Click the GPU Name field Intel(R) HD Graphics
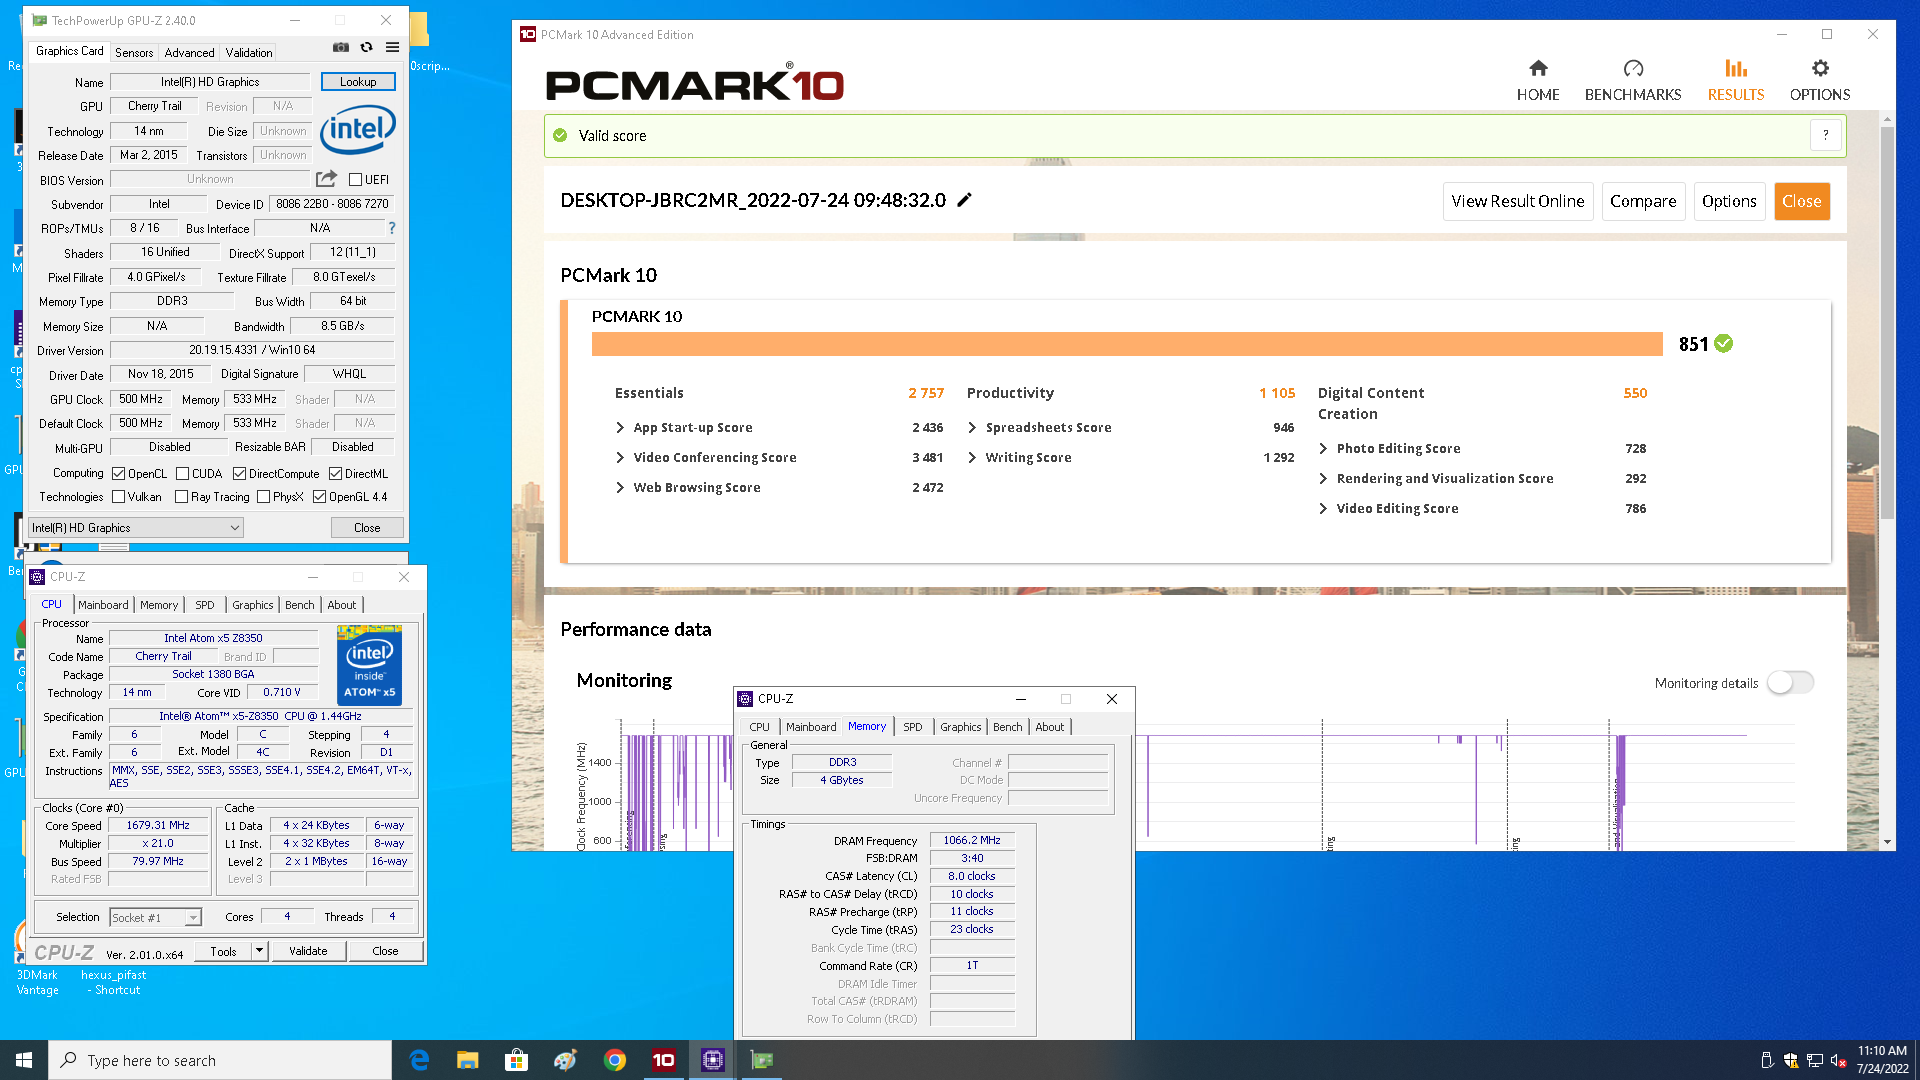 [x=210, y=82]
